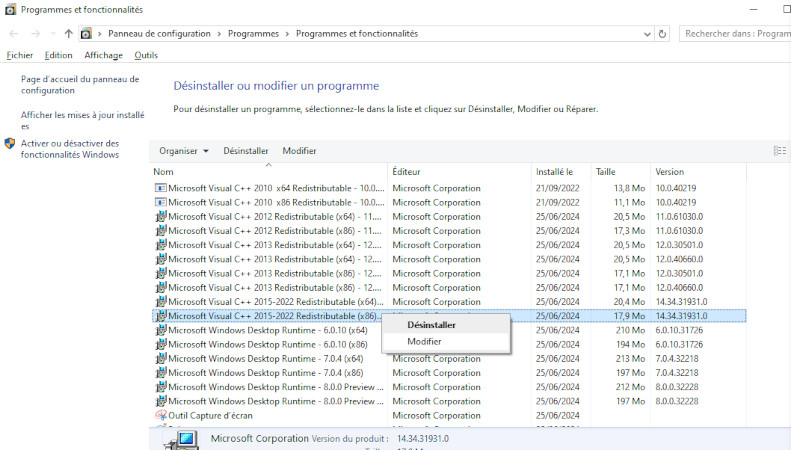This screenshot has height=450, width=791.
Task: Click icon of Desktop Runtime 7.0.4 (x86)
Action: coord(160,373)
